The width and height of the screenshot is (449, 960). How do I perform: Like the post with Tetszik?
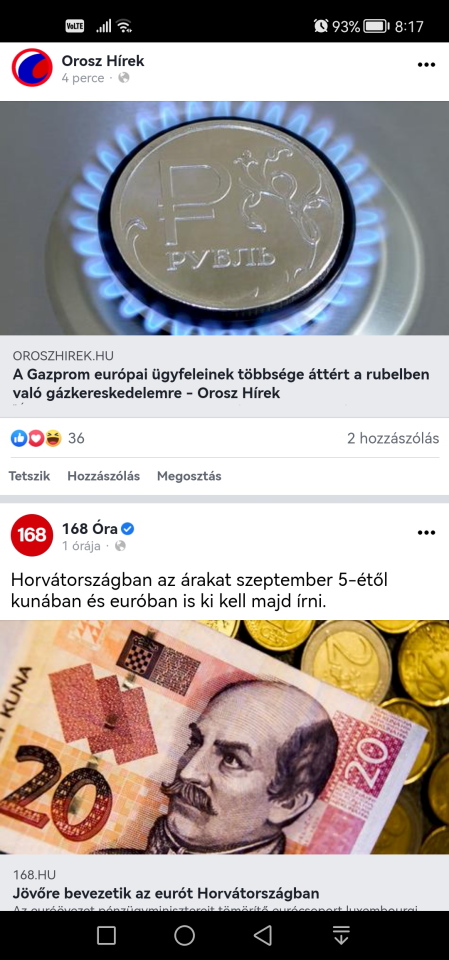[29, 476]
